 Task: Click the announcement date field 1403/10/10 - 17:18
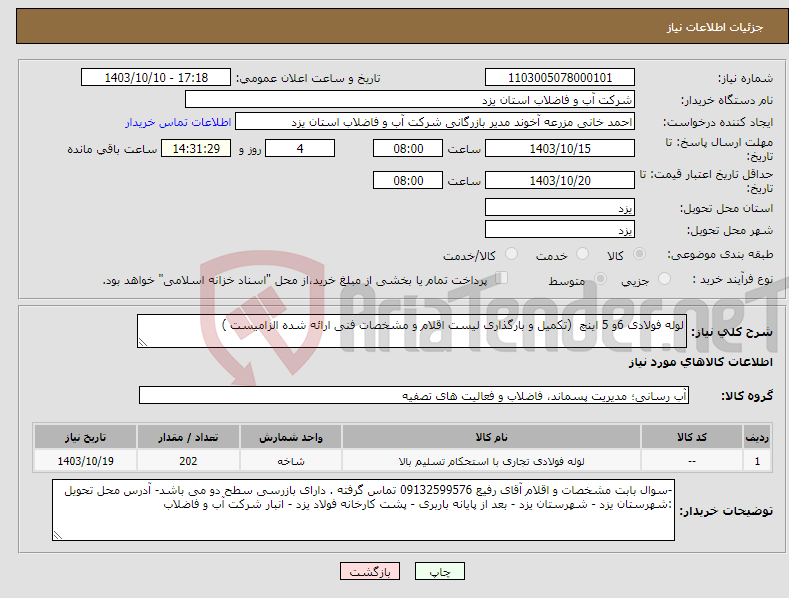pyautogui.click(x=156, y=78)
